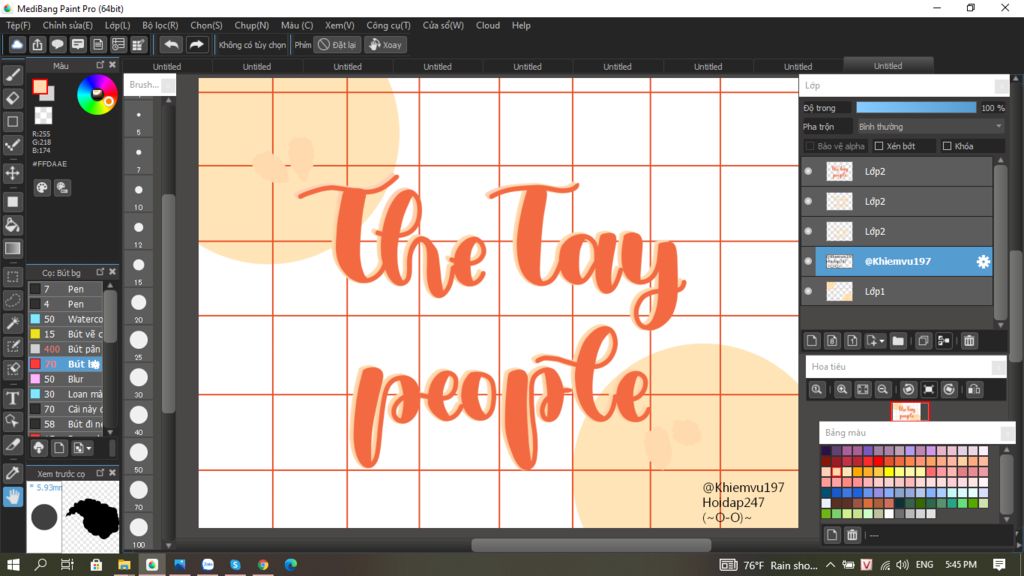
Task: Open Windows Start menu
Action: pos(13,564)
